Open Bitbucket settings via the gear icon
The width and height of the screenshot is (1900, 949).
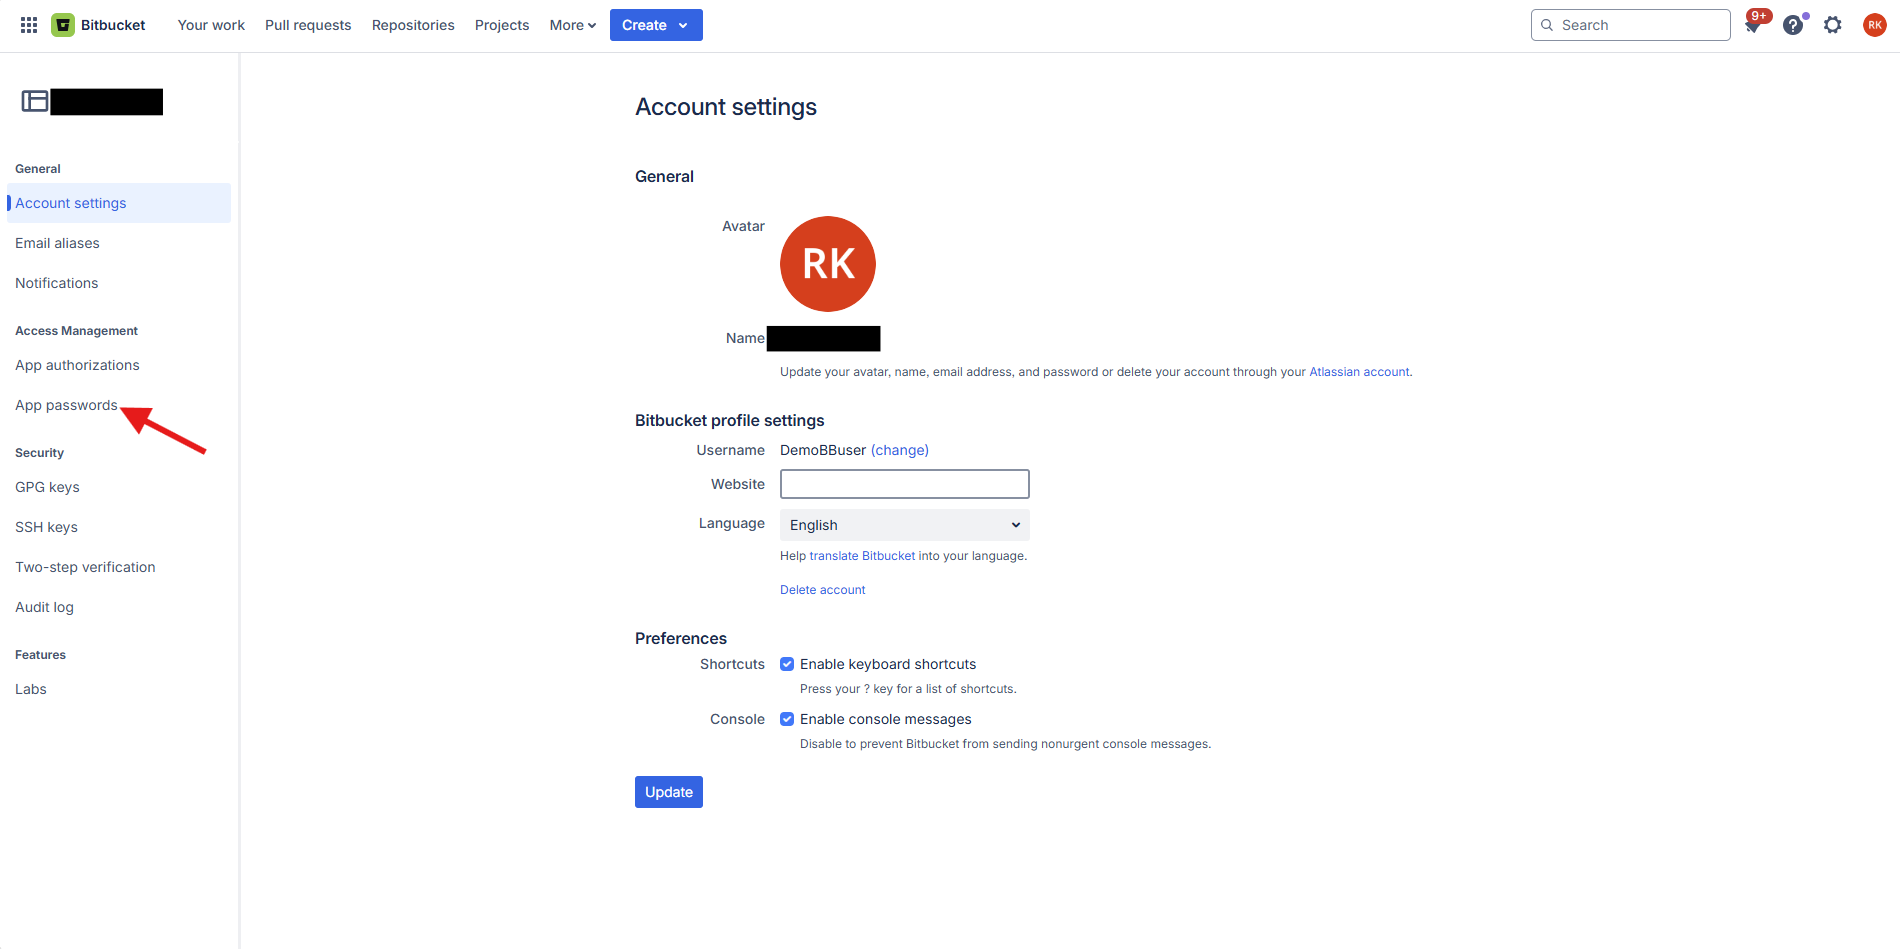click(x=1833, y=24)
